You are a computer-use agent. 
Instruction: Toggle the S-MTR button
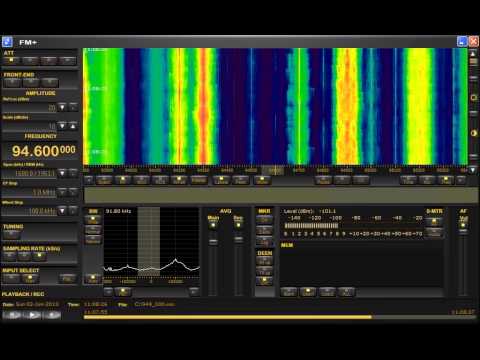[x=434, y=222]
